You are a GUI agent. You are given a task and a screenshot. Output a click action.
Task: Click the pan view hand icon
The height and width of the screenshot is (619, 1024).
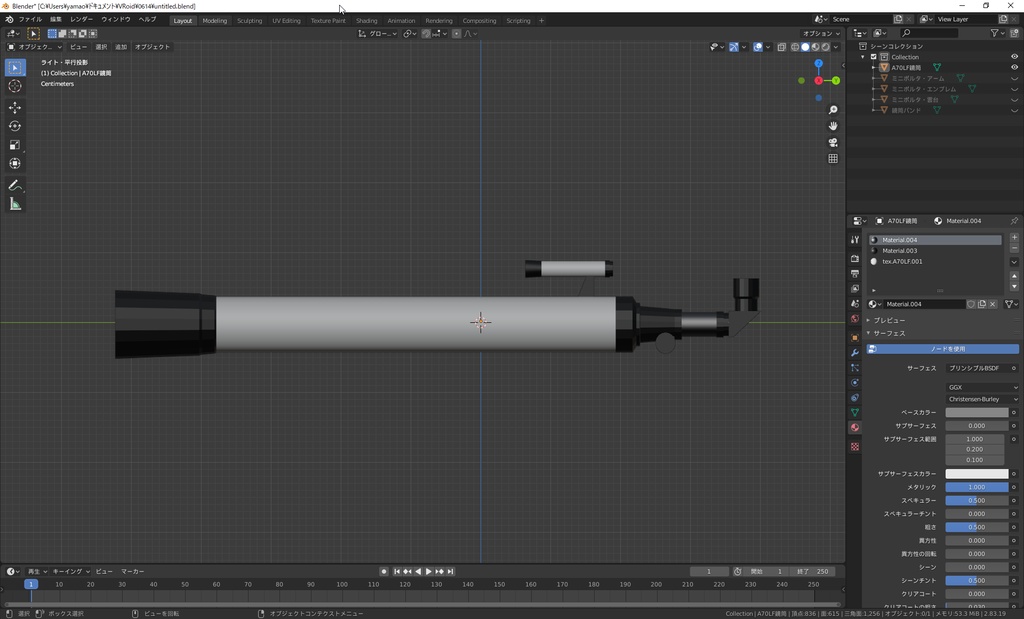(833, 126)
